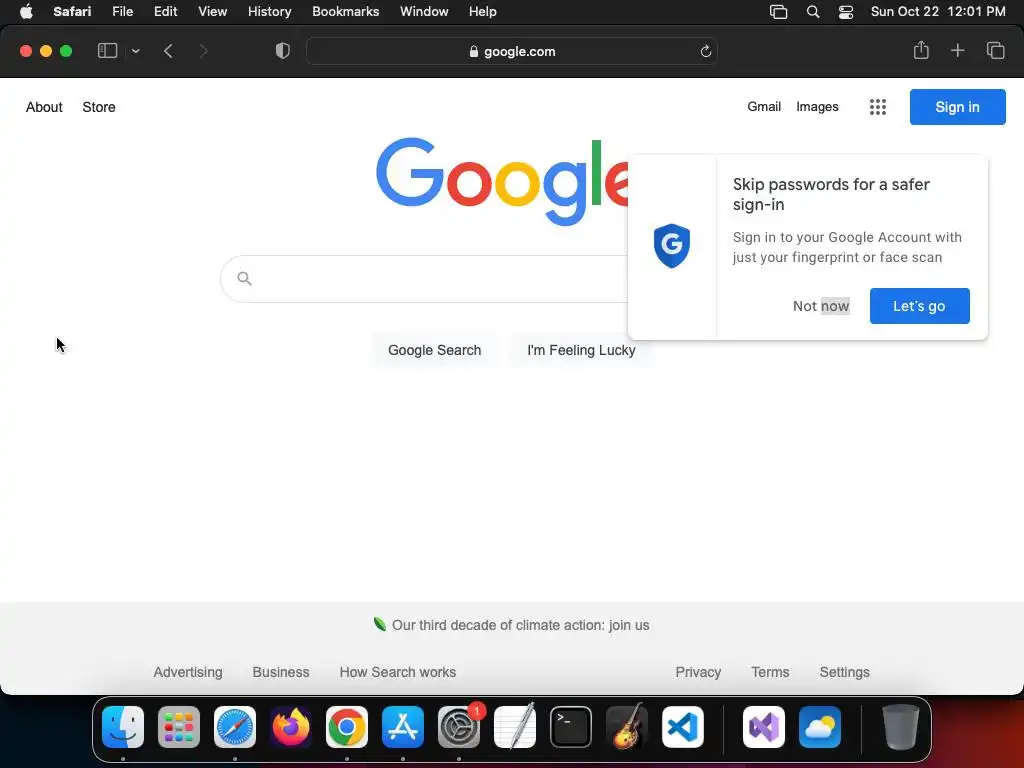Go back with the back arrow

[168, 51]
